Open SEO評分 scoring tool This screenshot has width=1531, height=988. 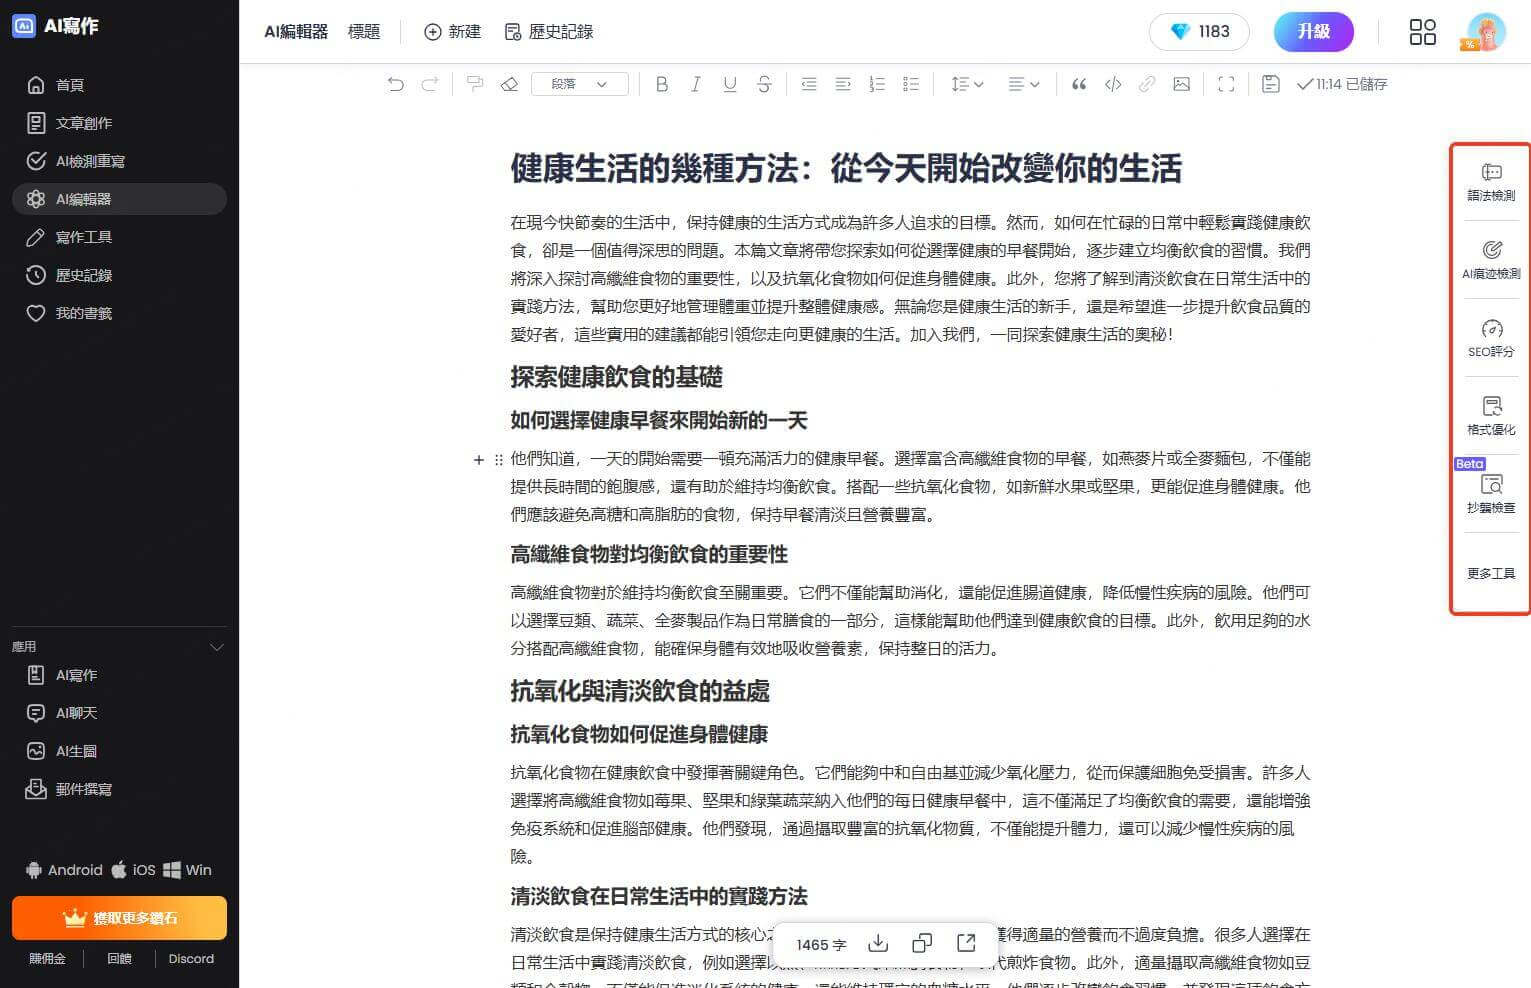pos(1491,338)
